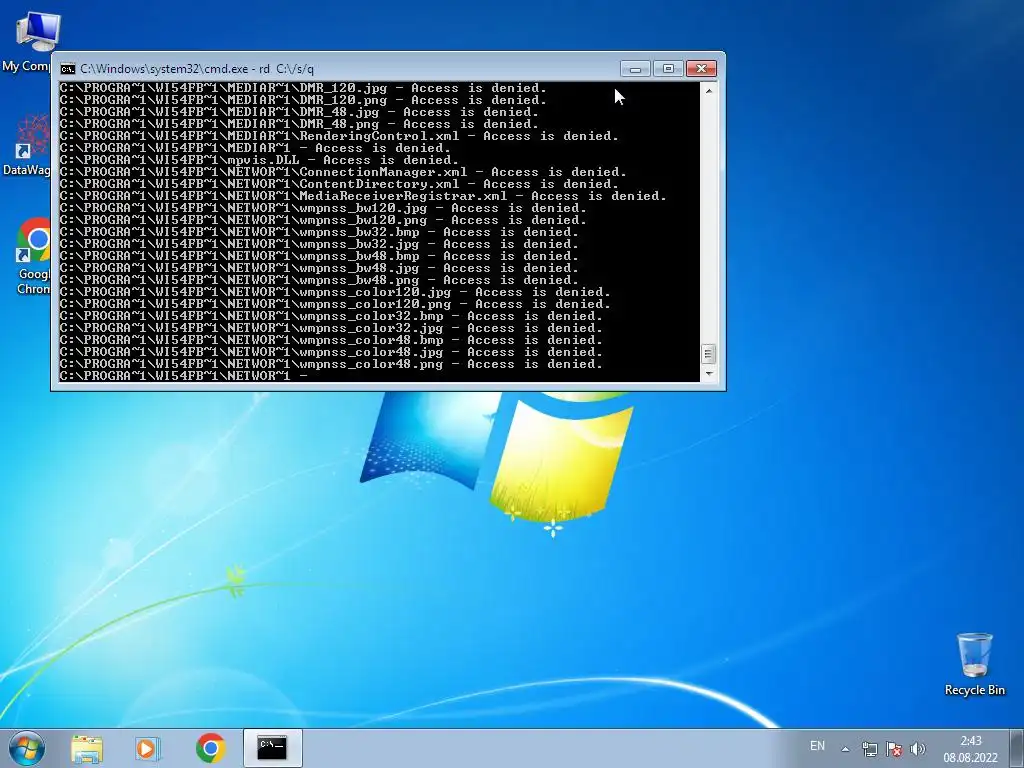Launch Windows Media Player from taskbar
Screen dimensions: 1024x768
pos(148,748)
